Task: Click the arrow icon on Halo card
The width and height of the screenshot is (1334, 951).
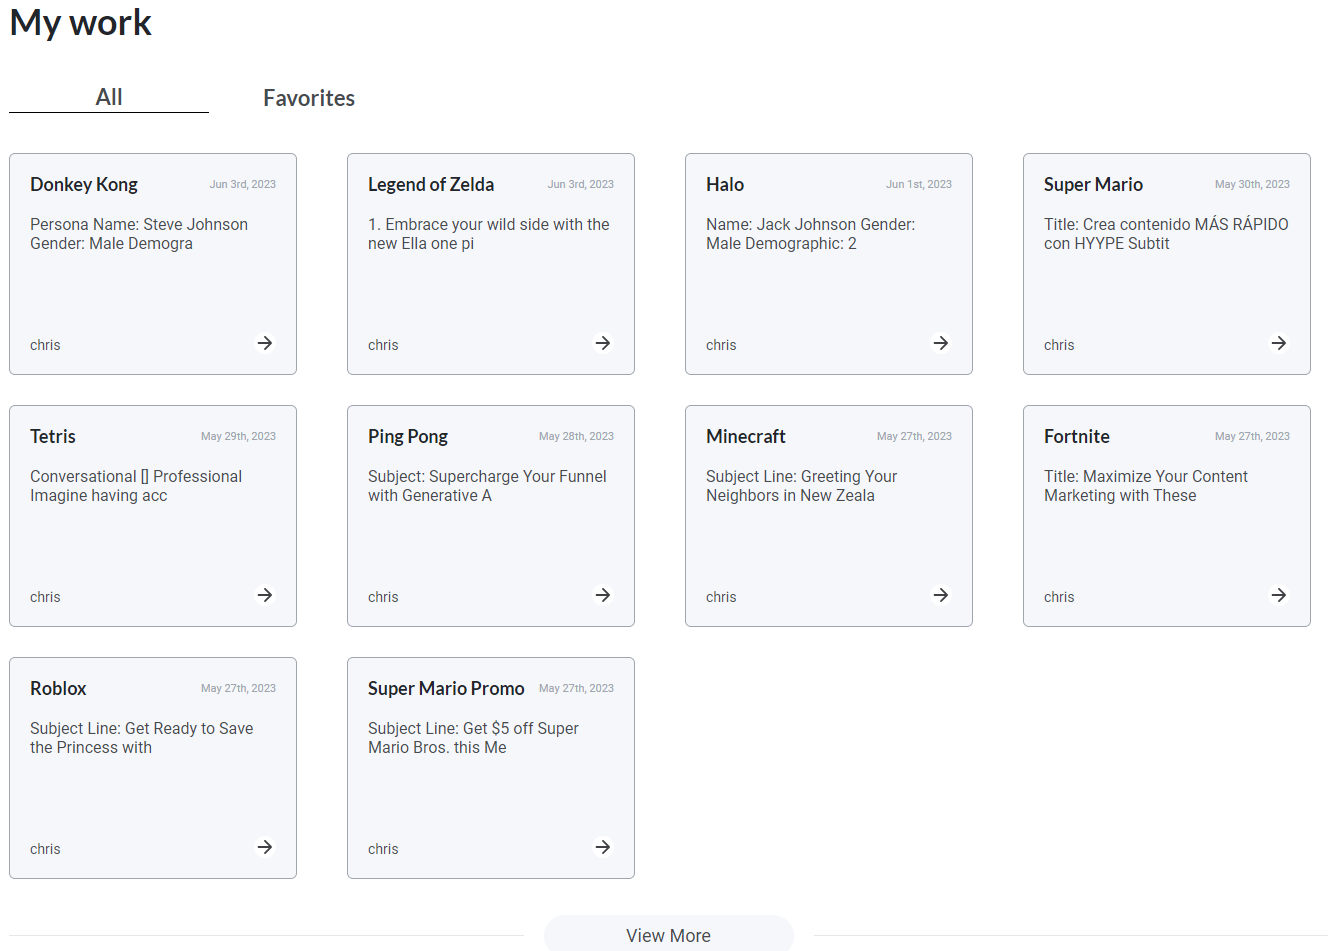Action: pos(941,343)
